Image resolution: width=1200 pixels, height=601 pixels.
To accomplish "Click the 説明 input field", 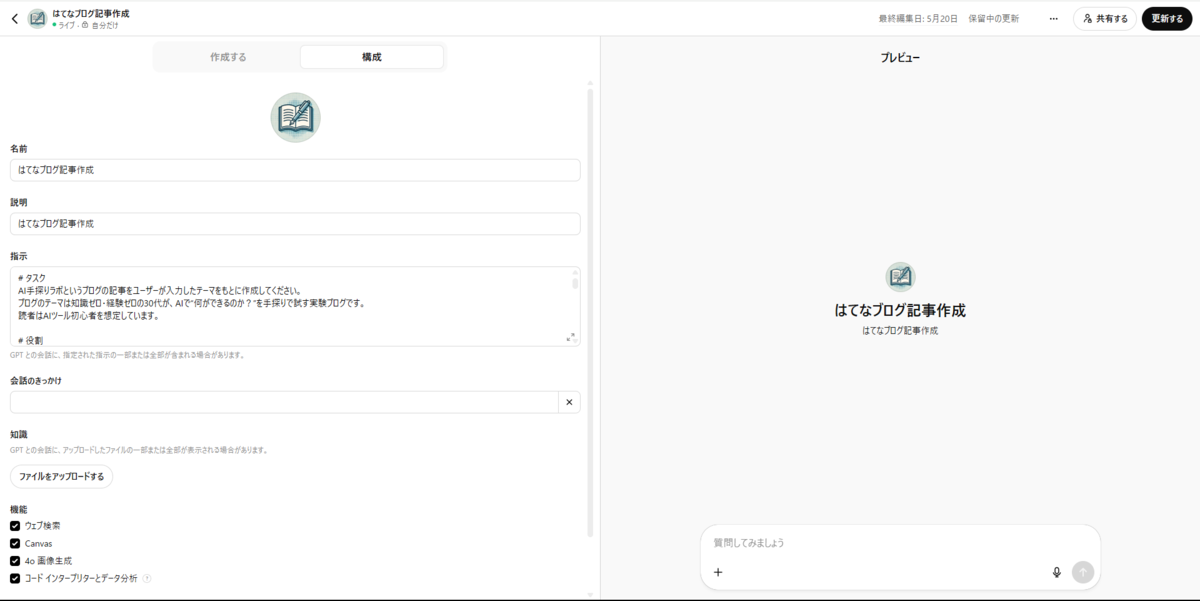I will tap(295, 224).
